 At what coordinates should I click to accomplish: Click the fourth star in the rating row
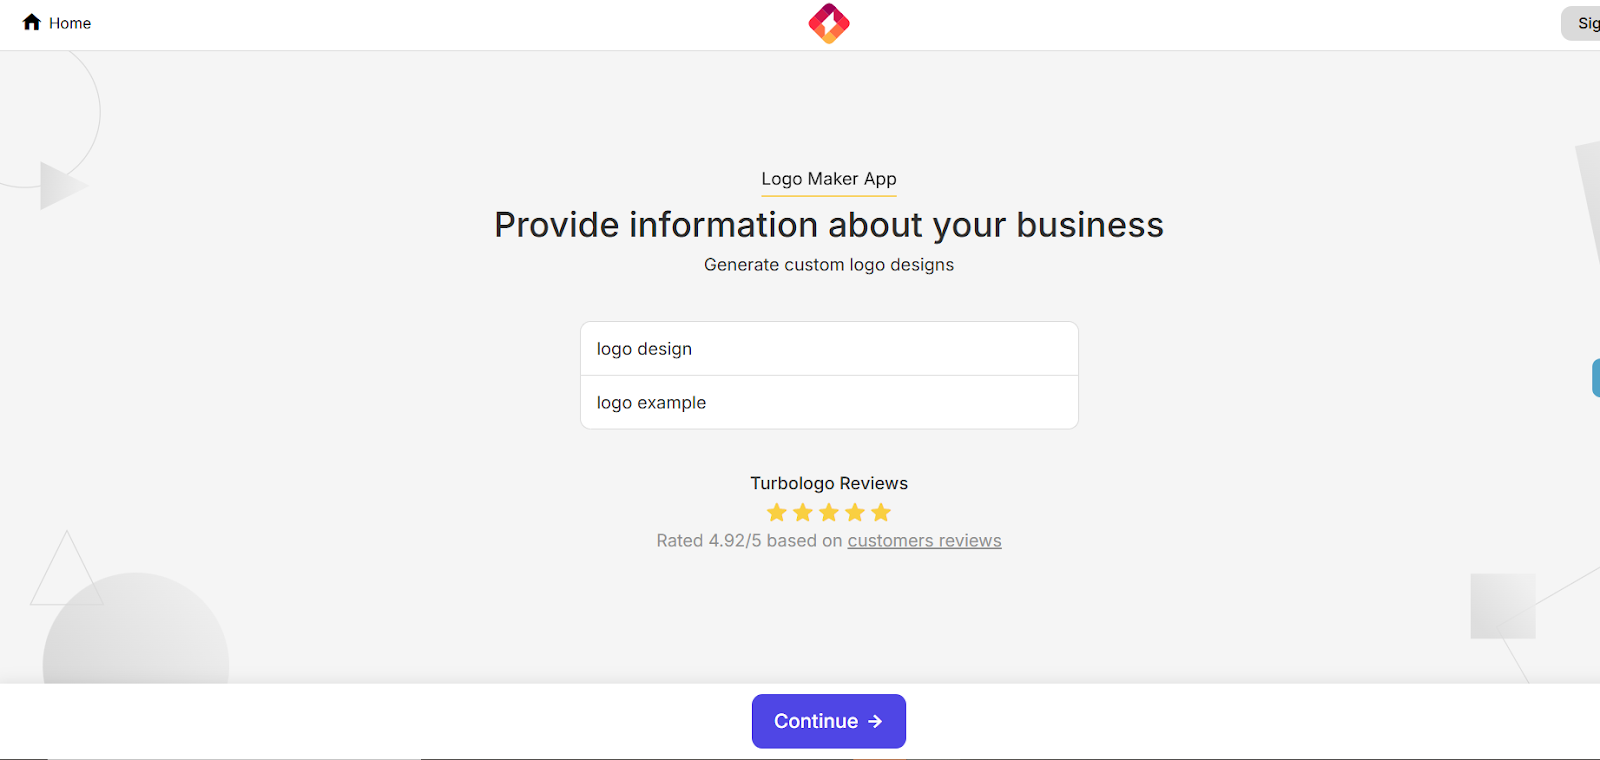pyautogui.click(x=854, y=512)
